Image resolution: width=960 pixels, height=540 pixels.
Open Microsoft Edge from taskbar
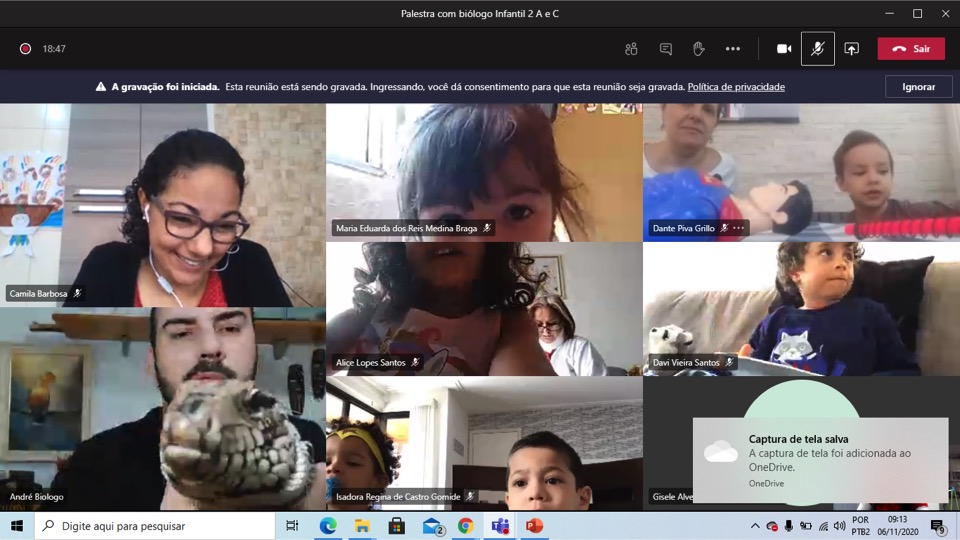click(x=328, y=526)
